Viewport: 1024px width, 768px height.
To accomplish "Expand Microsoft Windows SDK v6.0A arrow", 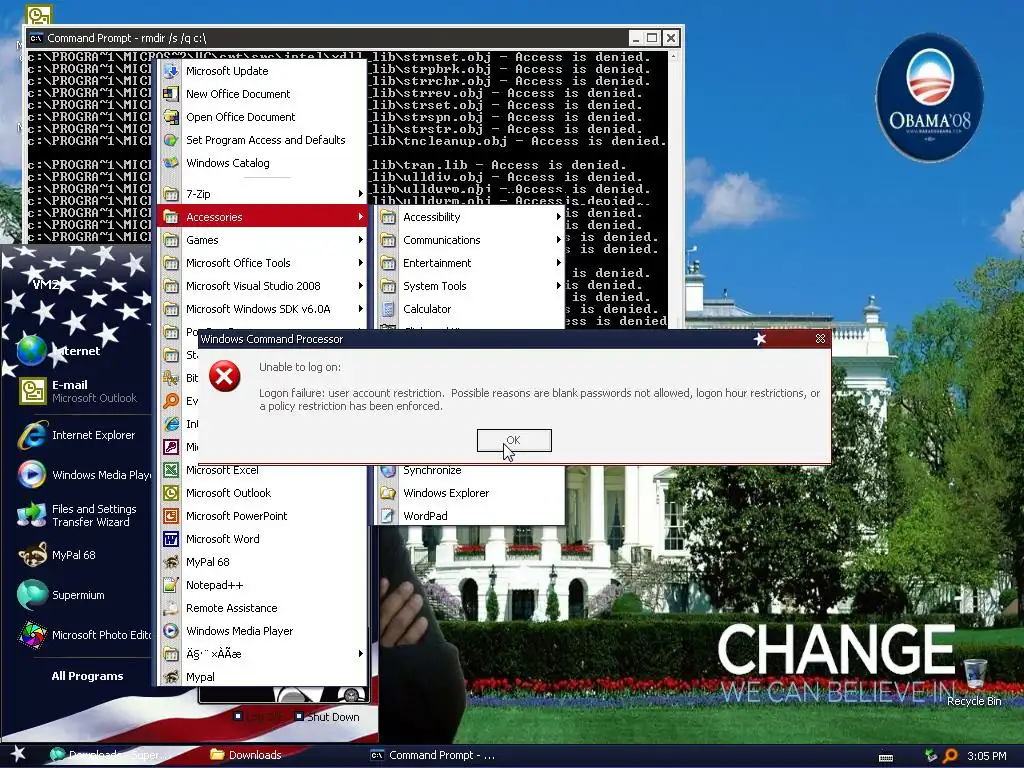I will point(360,308).
